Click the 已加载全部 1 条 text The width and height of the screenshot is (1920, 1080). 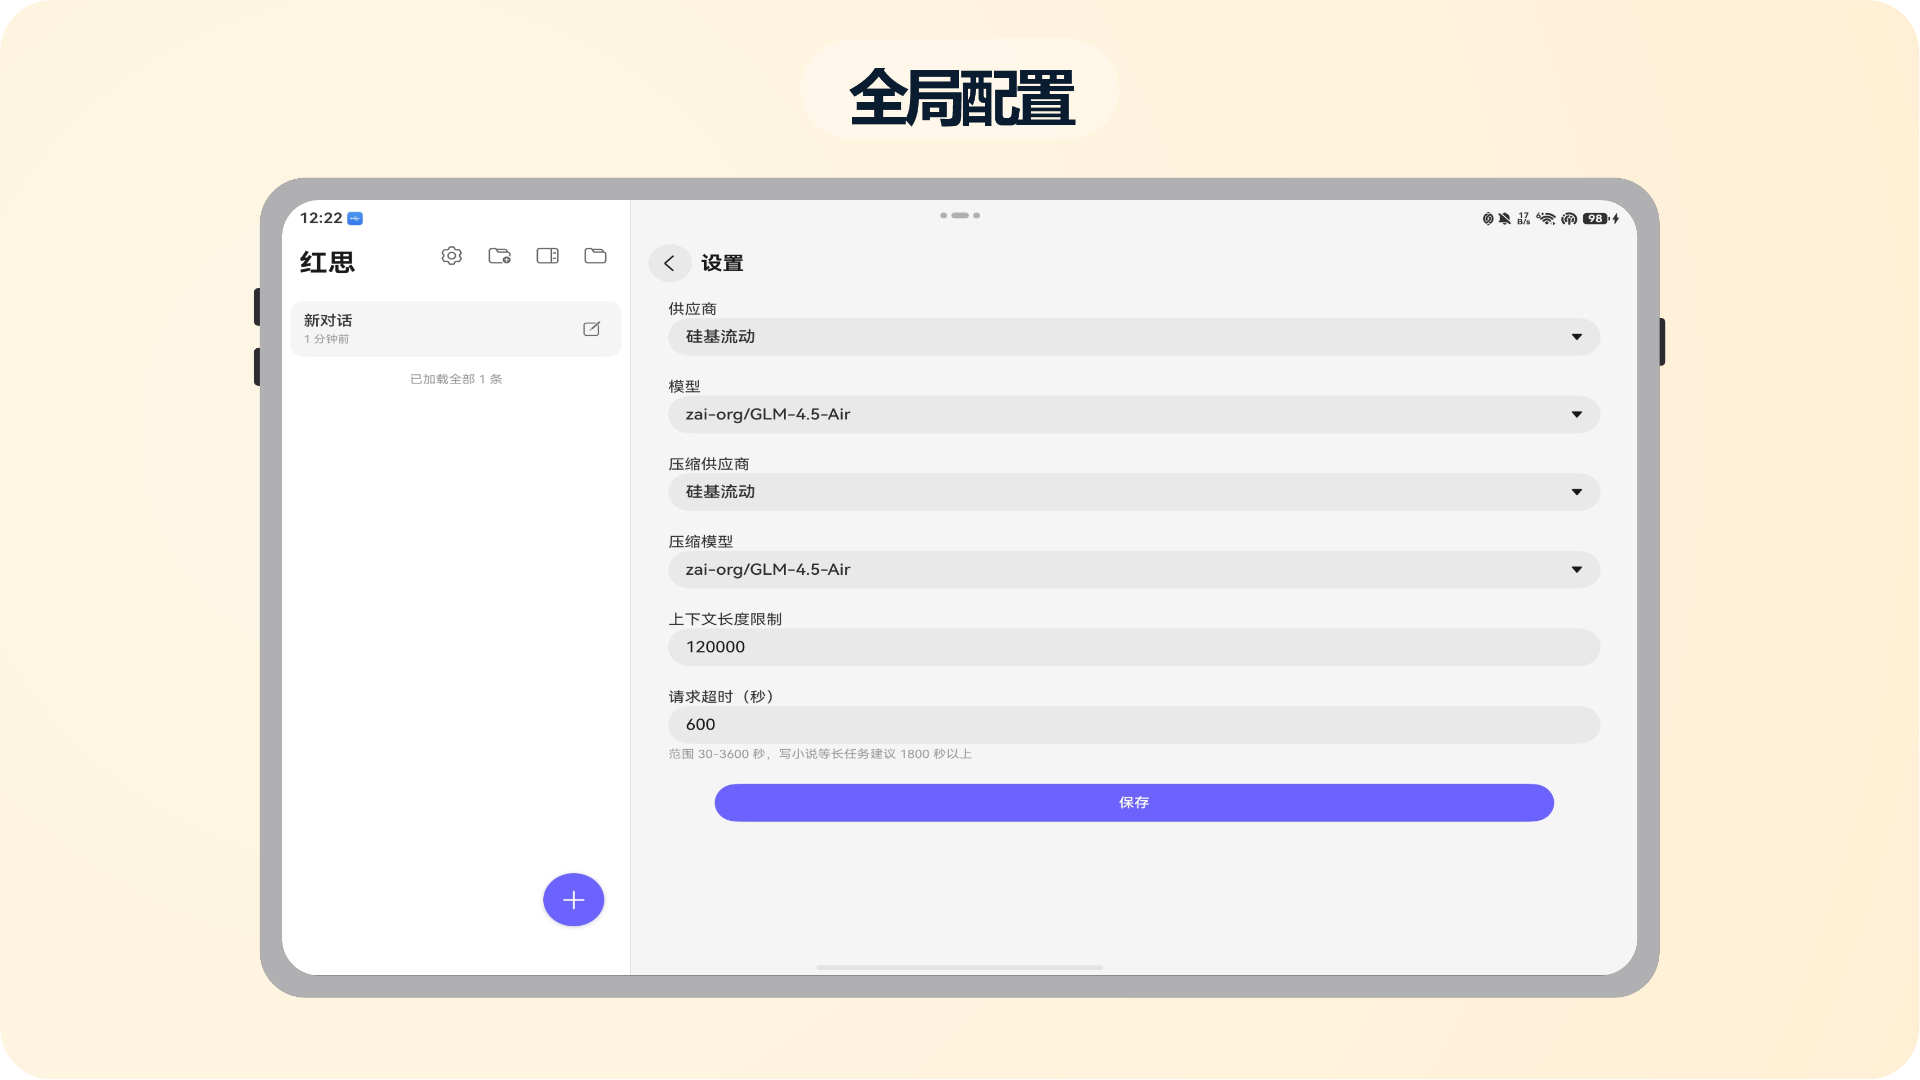point(456,379)
